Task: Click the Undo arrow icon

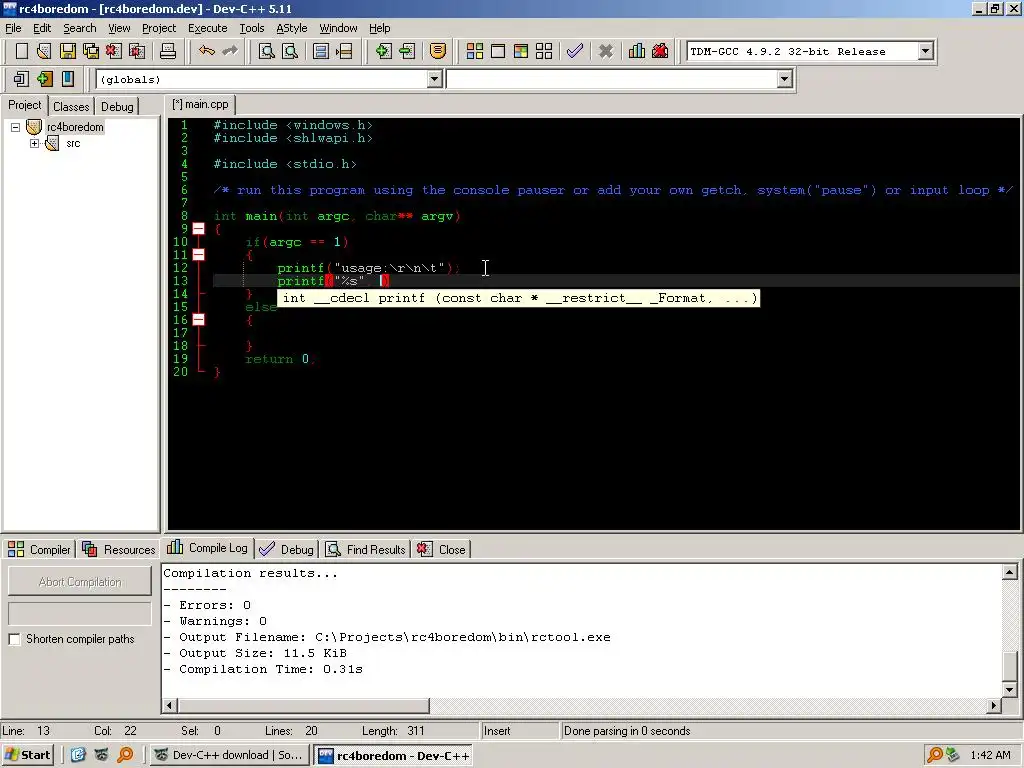Action: coord(206,51)
